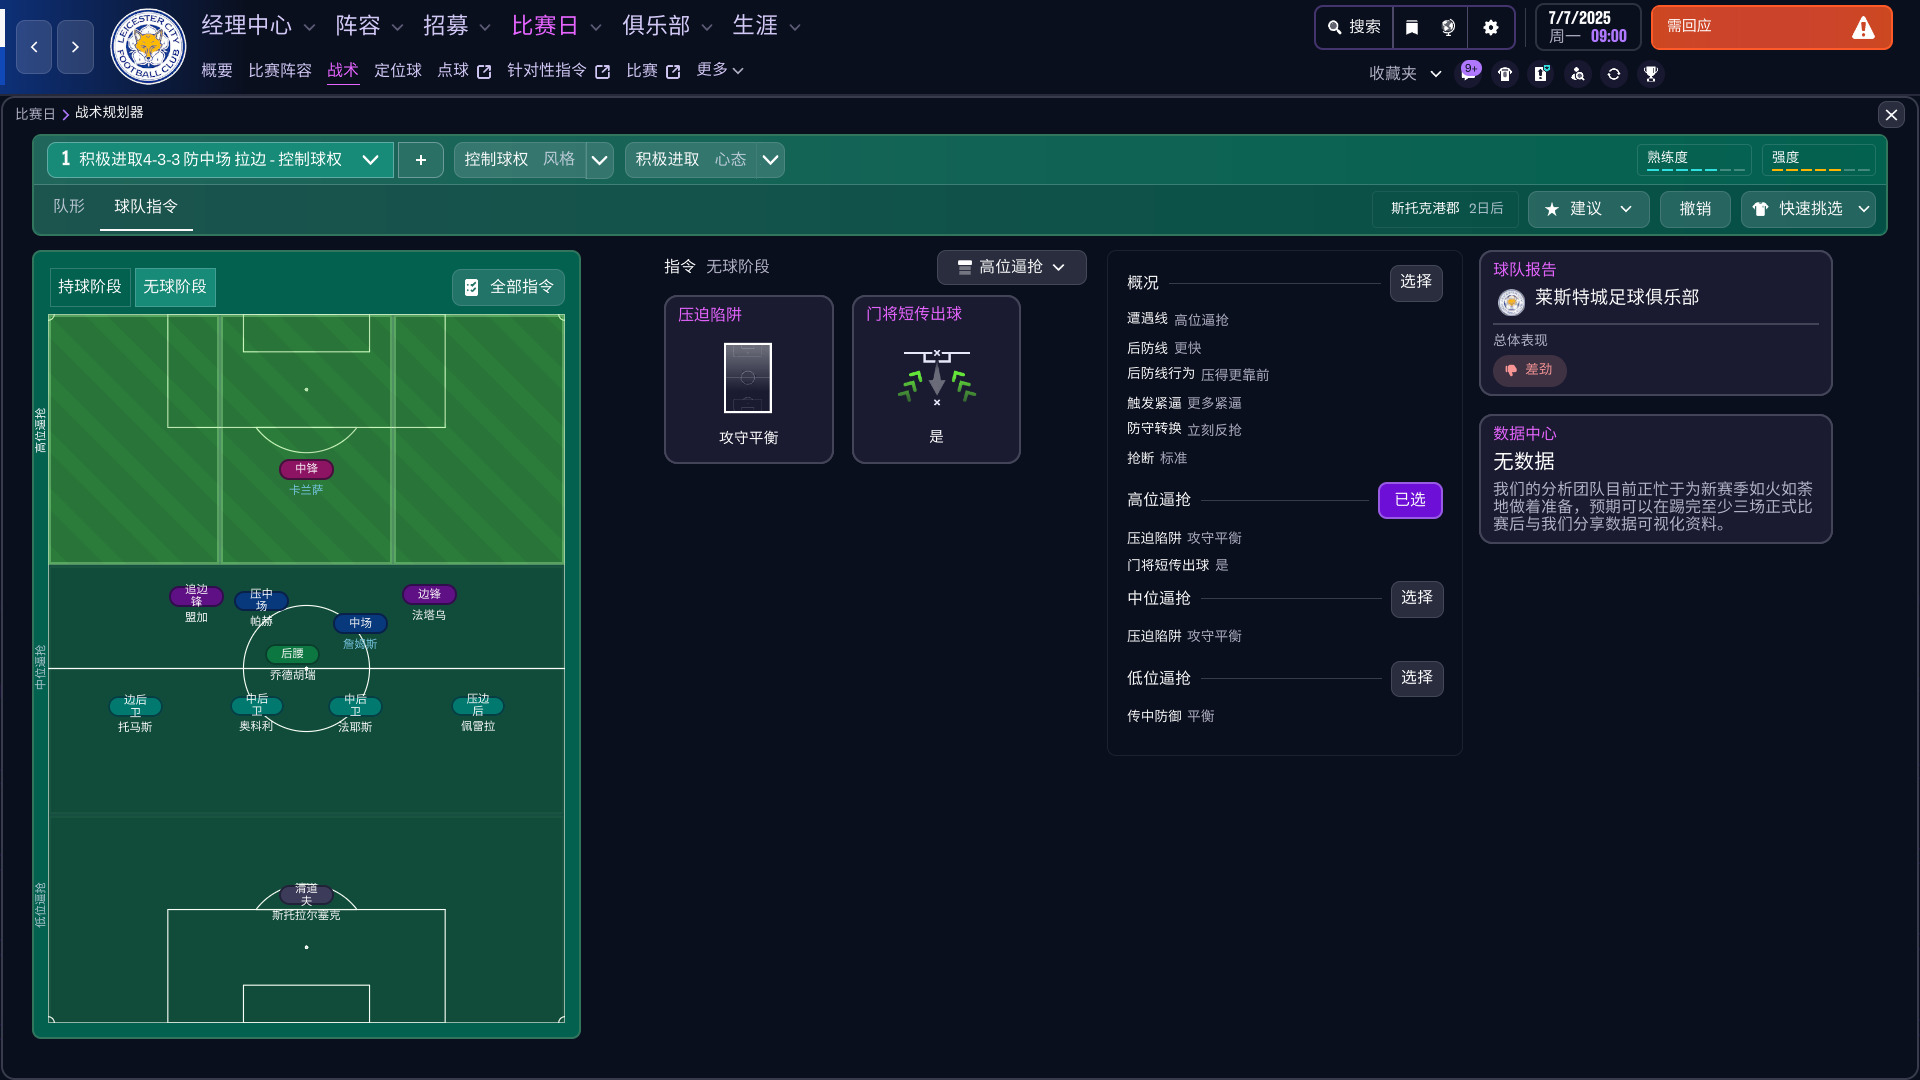The image size is (1920, 1080).
Task: Open the 招募 top menu
Action: coord(456,26)
